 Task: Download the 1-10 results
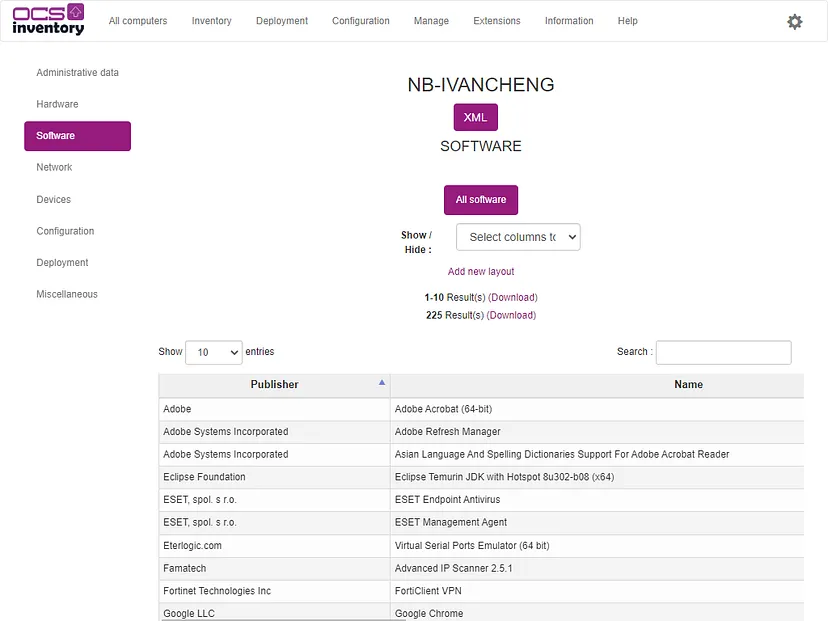click(x=513, y=297)
